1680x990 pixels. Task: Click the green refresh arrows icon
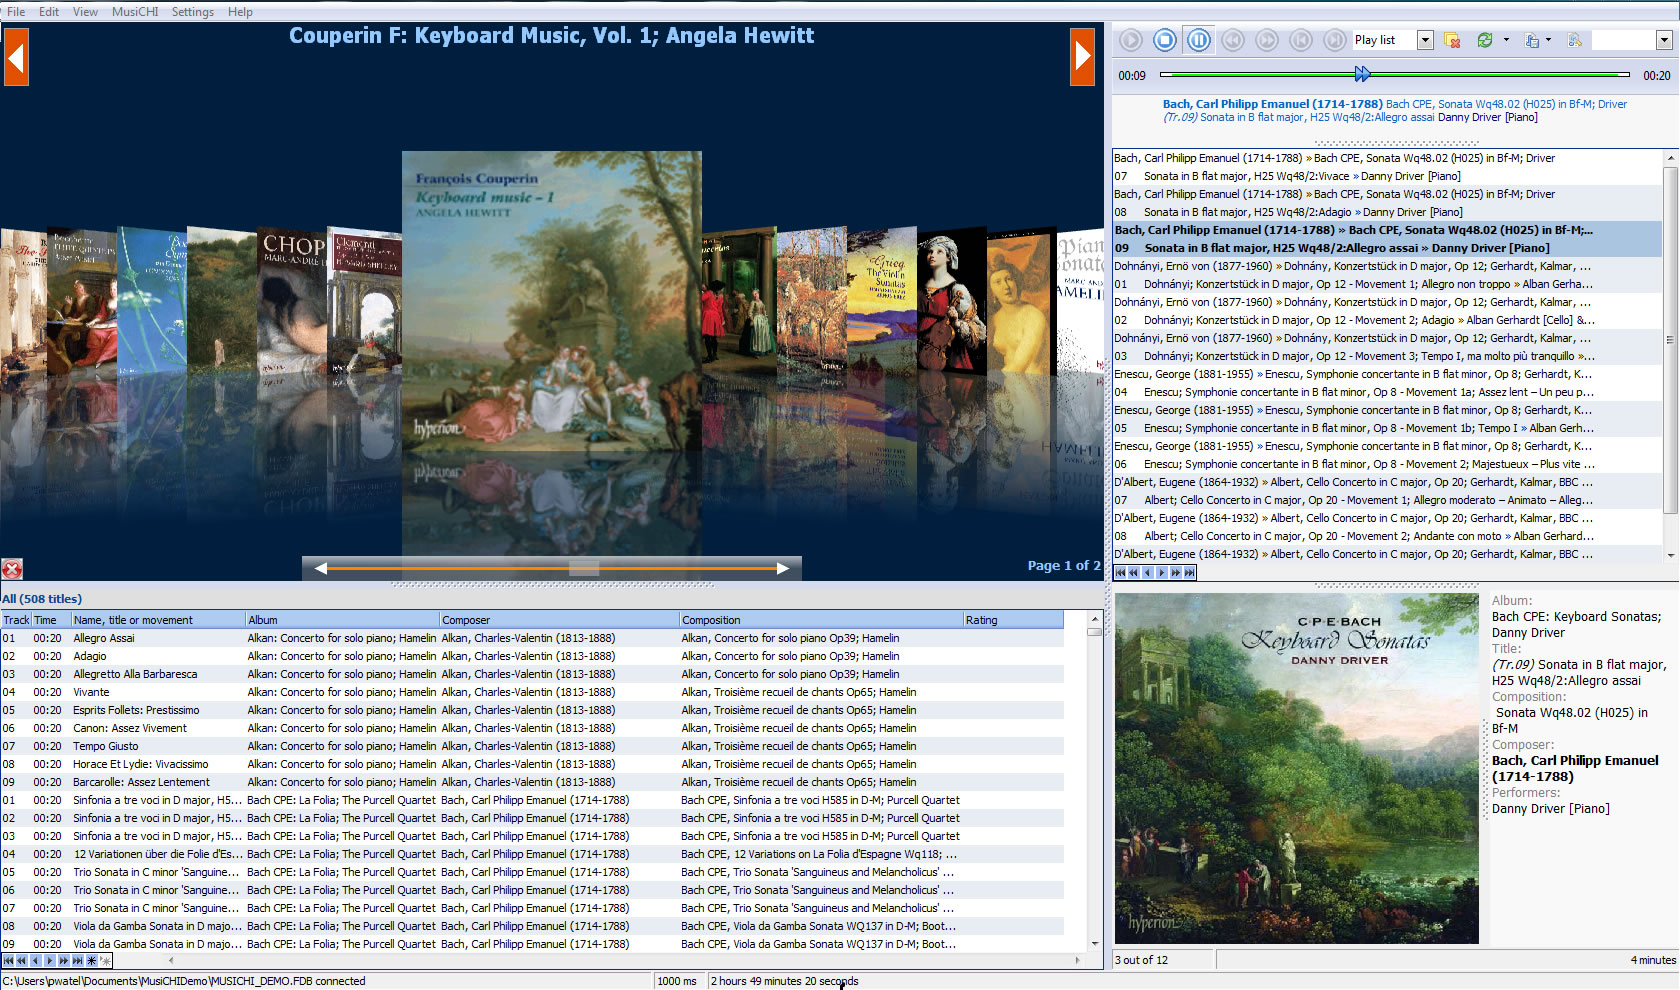coord(1485,40)
